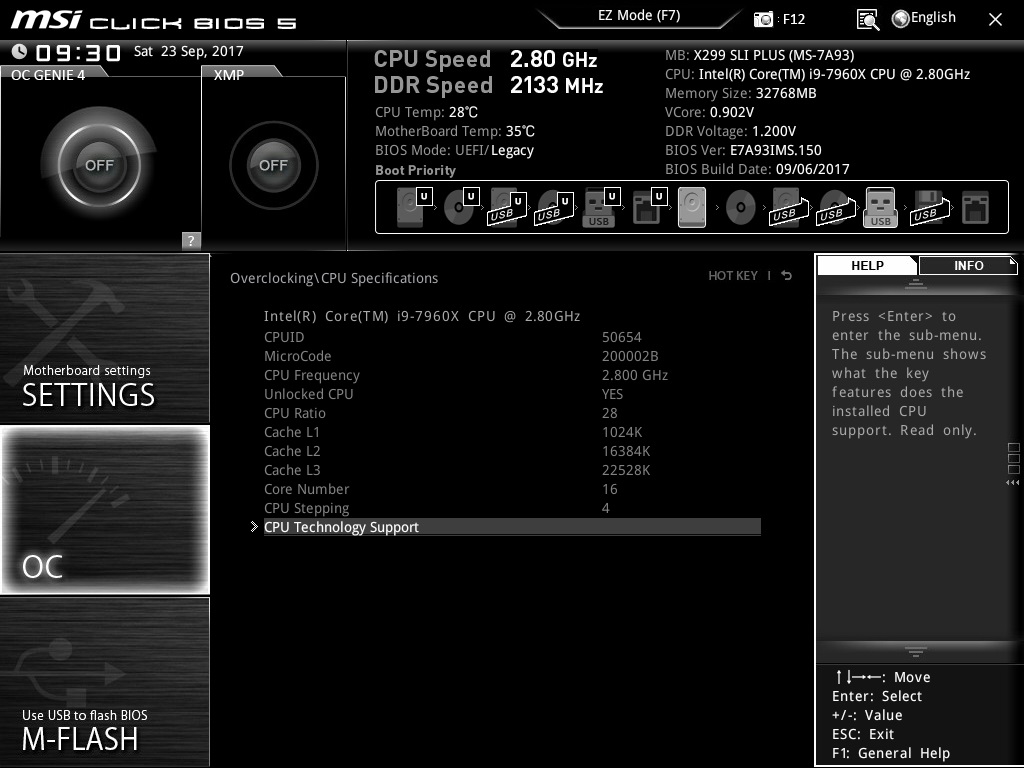Switch to EZ Mode (F7)
Image resolution: width=1024 pixels, height=768 pixels.
639,15
